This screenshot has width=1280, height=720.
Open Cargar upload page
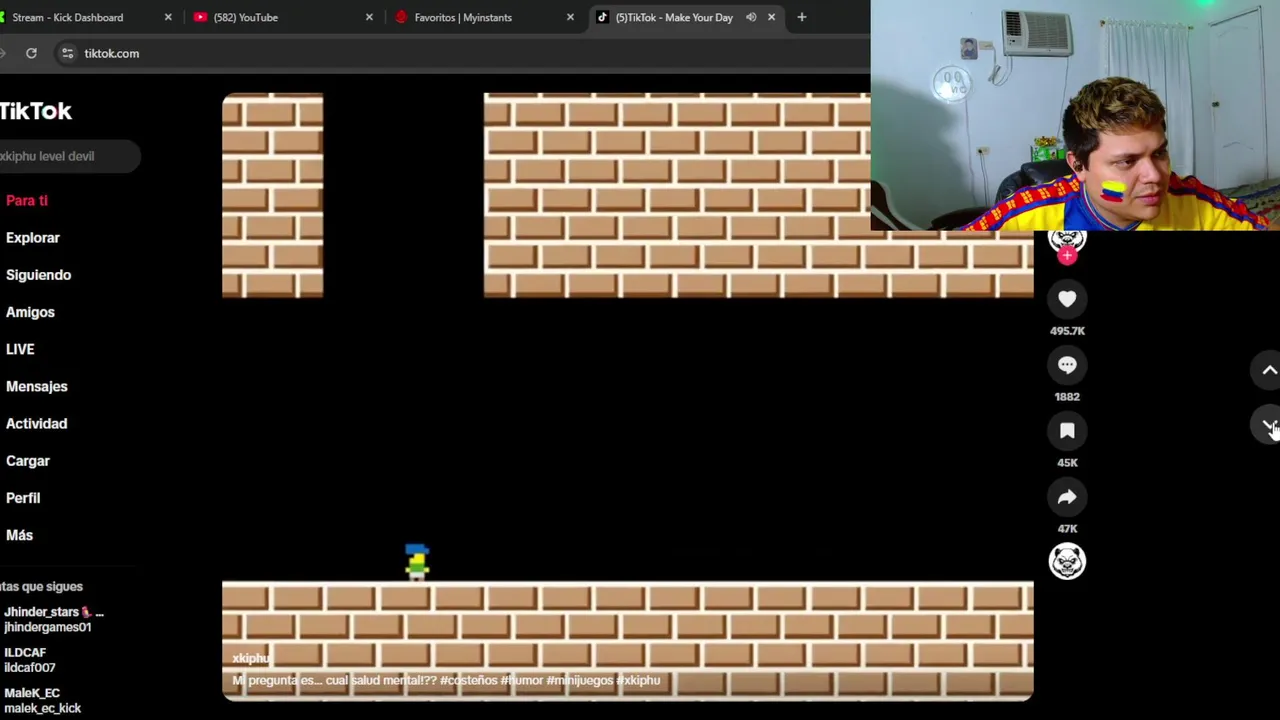click(x=28, y=461)
